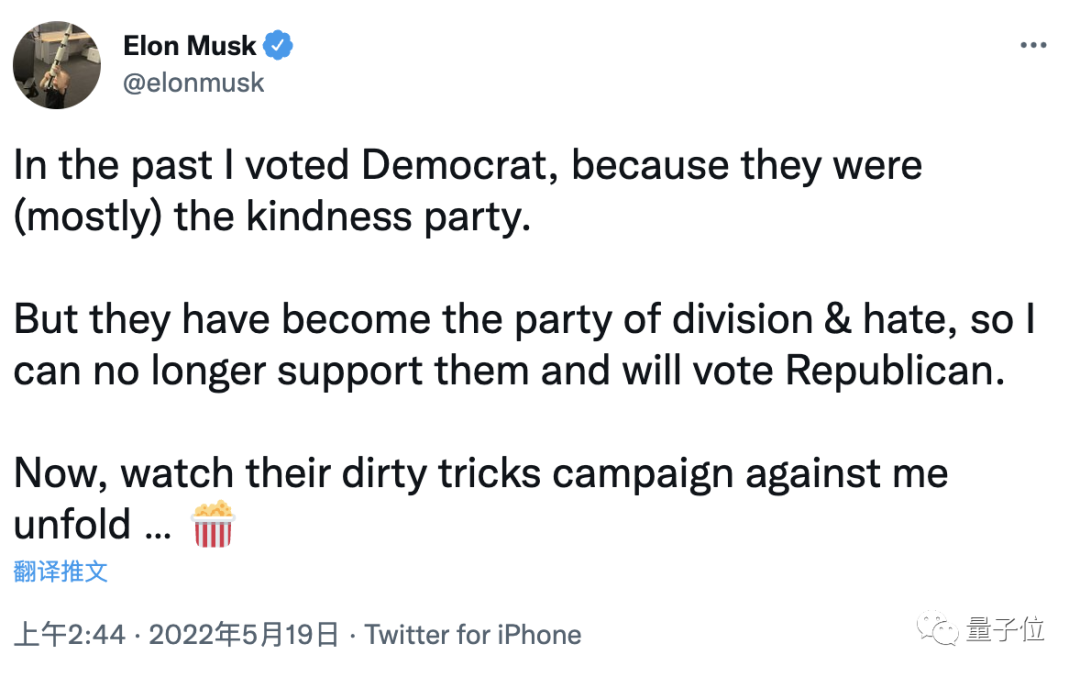The height and width of the screenshot is (677, 1080).
Task: Open the Twitter for iPhone source link
Action: (x=472, y=634)
